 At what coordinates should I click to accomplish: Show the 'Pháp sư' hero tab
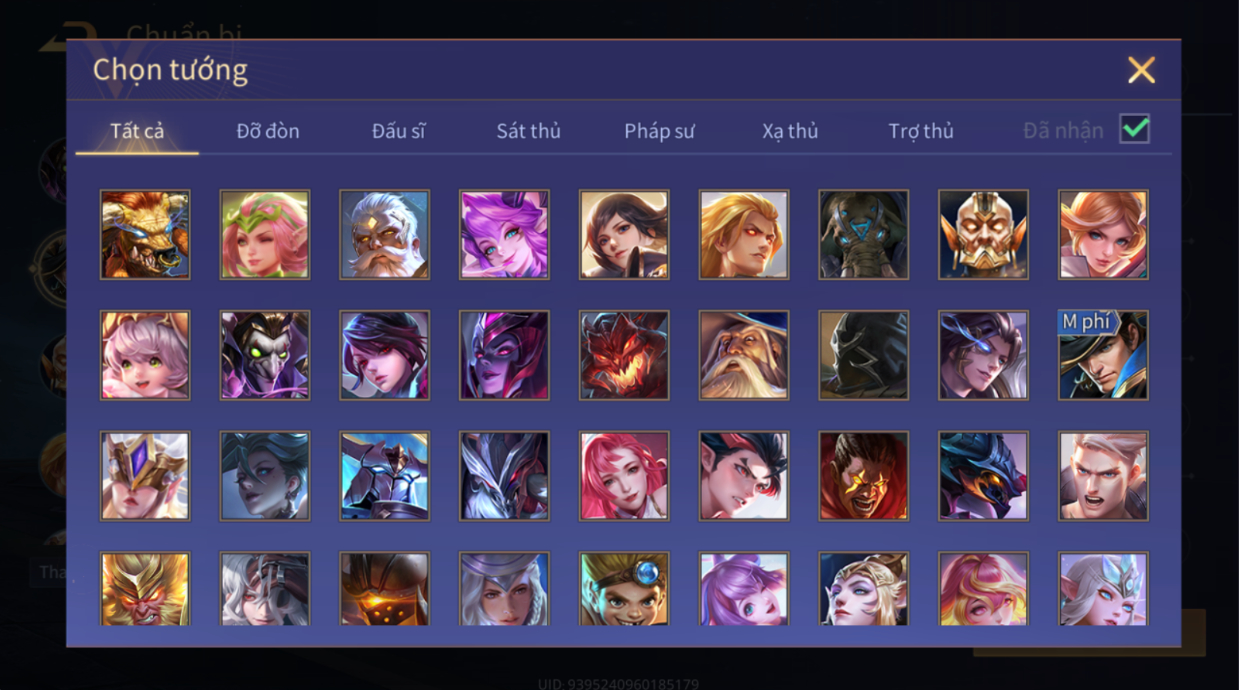click(x=659, y=131)
